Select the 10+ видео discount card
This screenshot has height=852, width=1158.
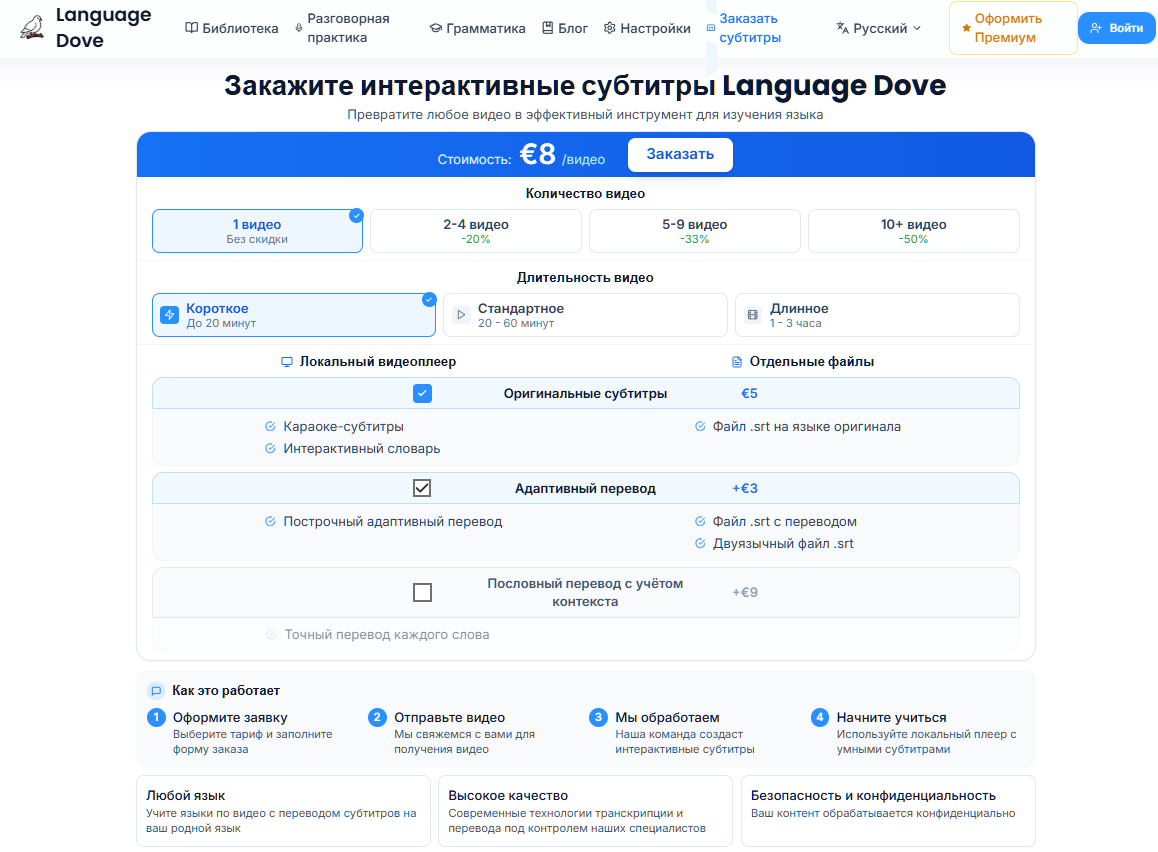tap(913, 230)
